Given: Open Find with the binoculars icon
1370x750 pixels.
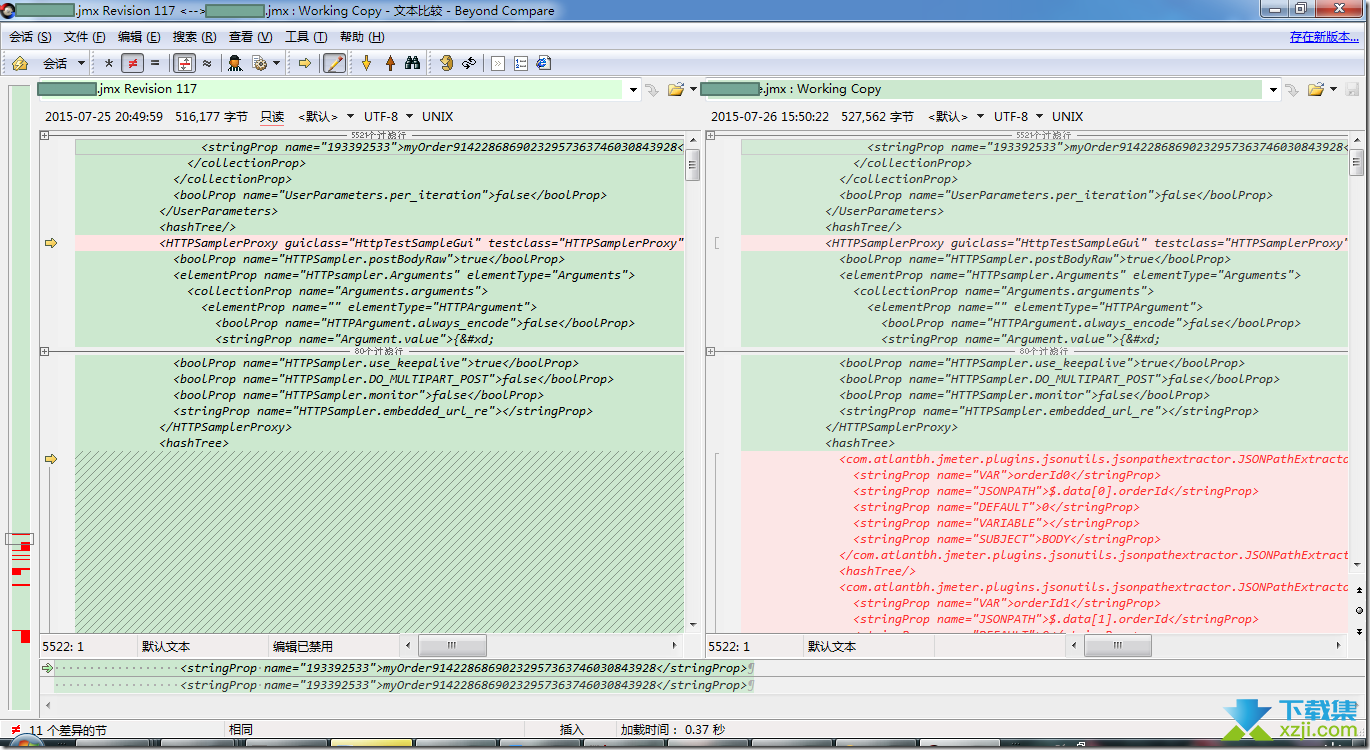Looking at the screenshot, I should point(412,63).
